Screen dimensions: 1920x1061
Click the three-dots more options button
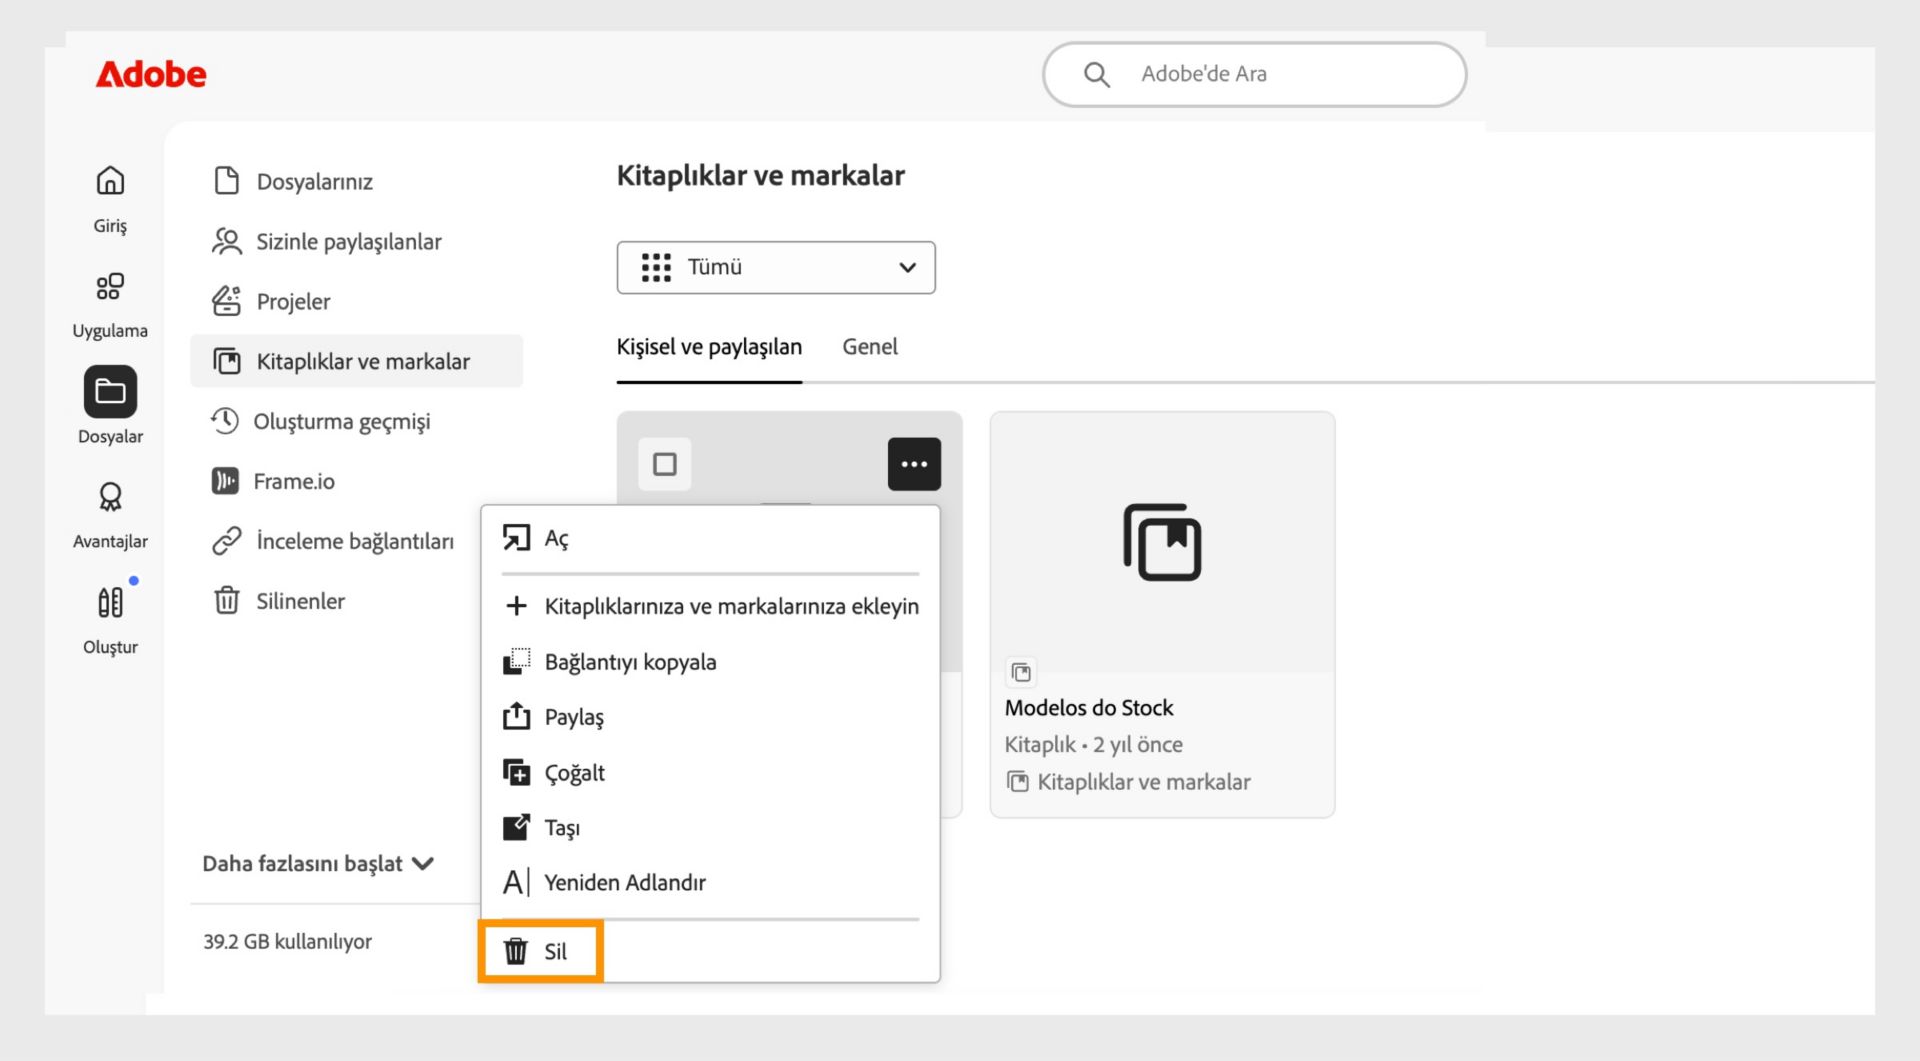click(914, 464)
